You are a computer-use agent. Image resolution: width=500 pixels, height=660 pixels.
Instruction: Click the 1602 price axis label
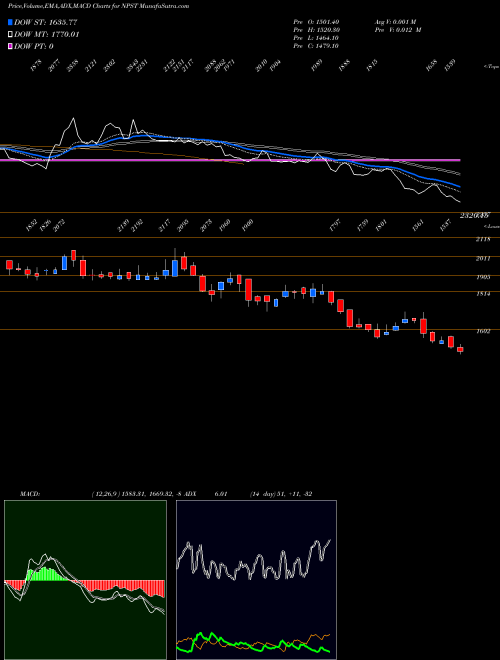pos(483,331)
